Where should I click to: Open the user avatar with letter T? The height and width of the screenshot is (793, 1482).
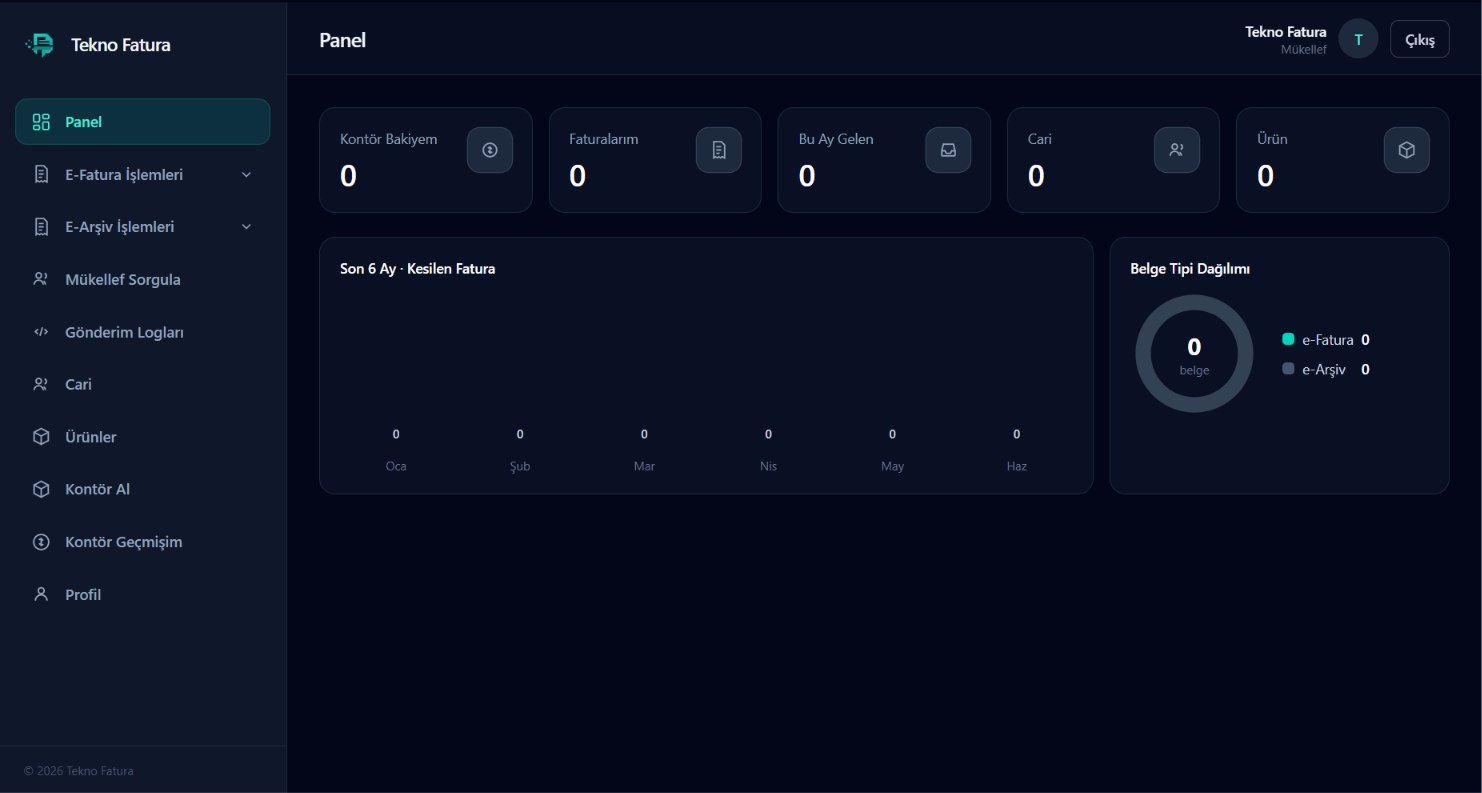click(x=1358, y=39)
